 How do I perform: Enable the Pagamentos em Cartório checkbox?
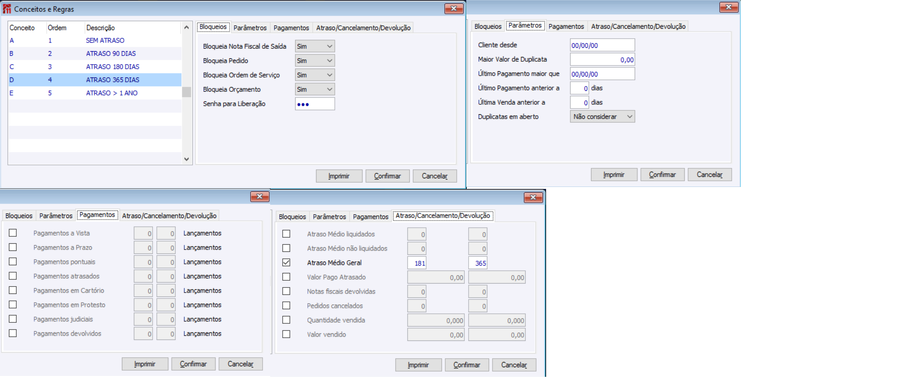[x=13, y=290]
